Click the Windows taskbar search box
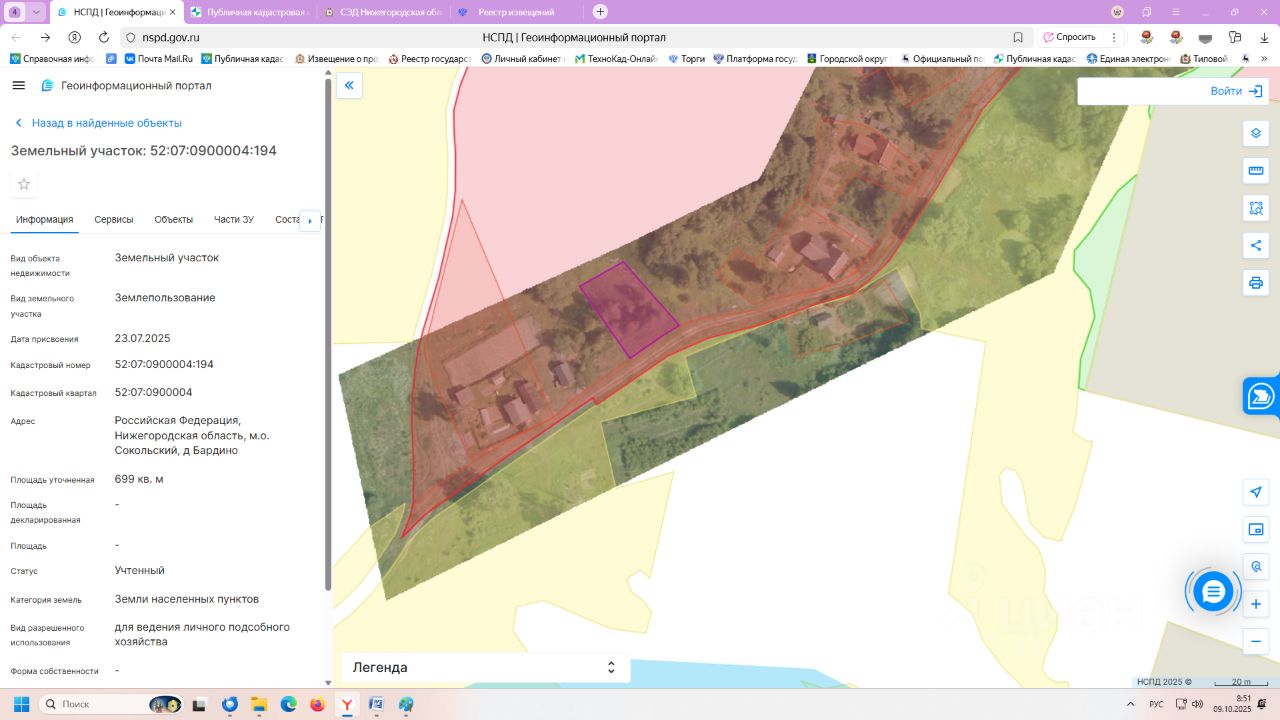This screenshot has height=720, width=1280. click(x=110, y=704)
